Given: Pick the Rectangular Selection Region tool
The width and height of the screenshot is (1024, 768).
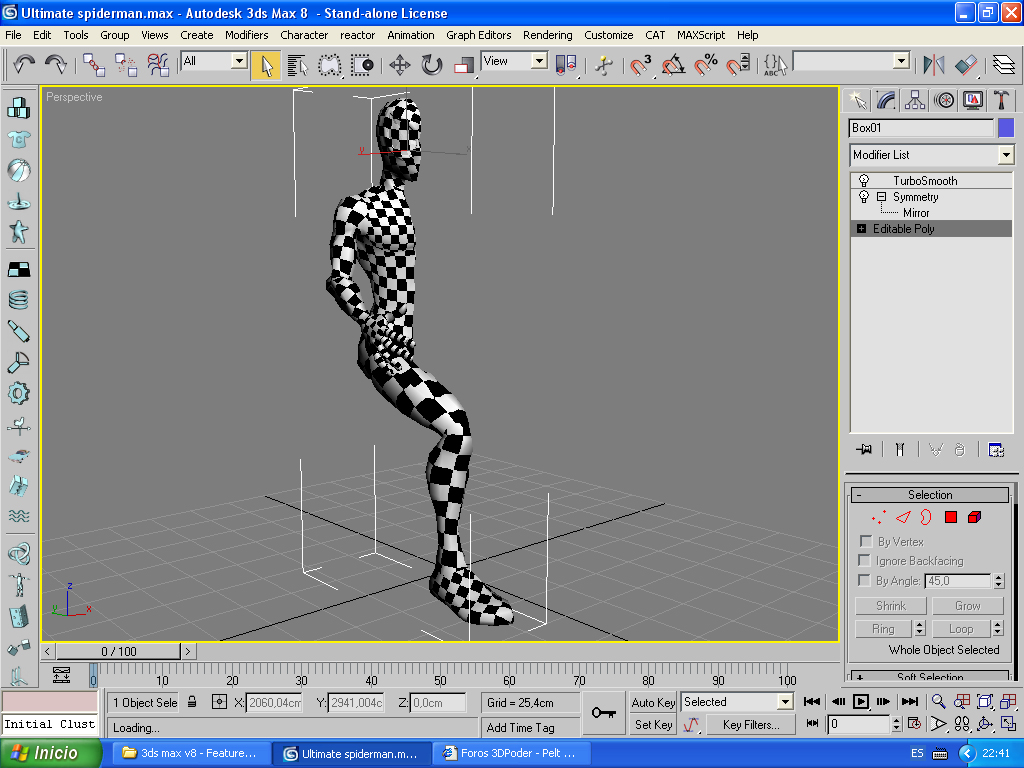Looking at the screenshot, I should pyautogui.click(x=330, y=65).
